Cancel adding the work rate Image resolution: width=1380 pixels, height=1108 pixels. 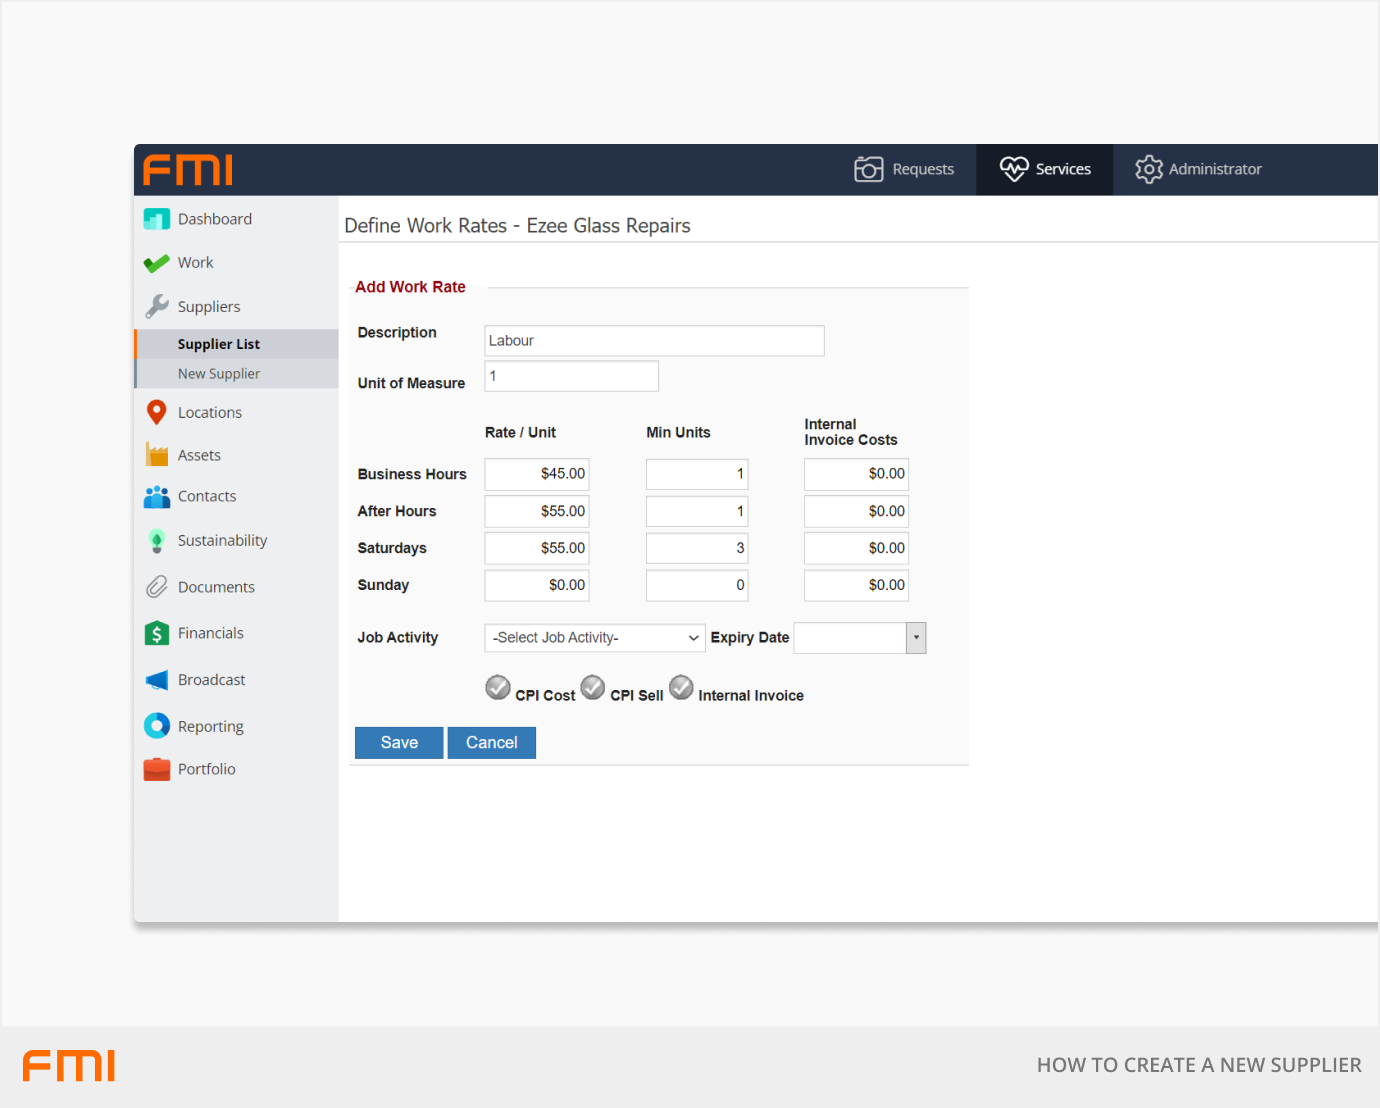coord(491,743)
